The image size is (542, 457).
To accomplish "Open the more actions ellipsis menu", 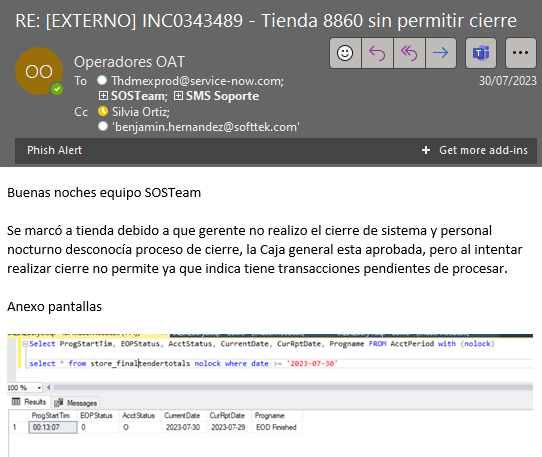I will 521,53.
